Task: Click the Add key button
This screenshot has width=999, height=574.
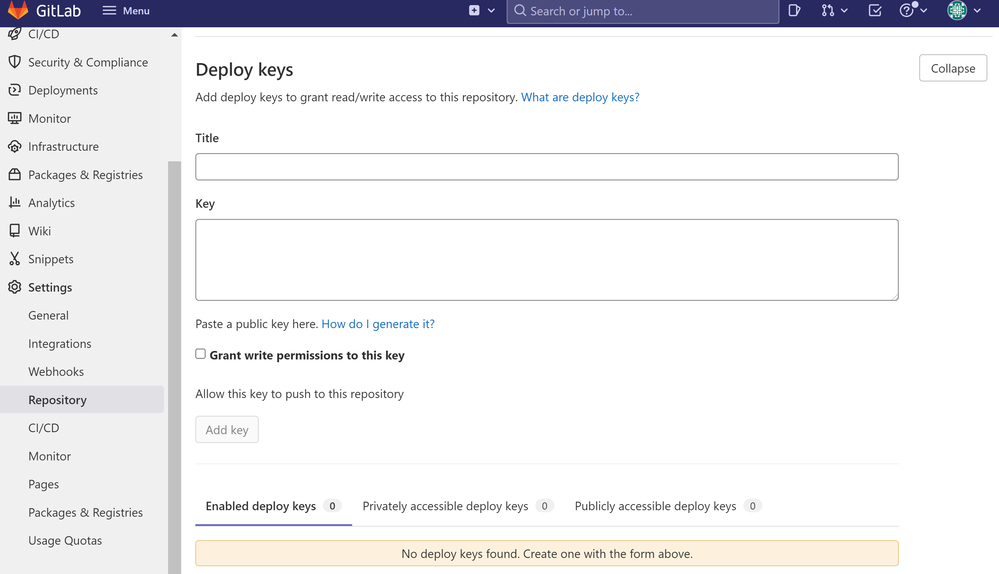Action: coord(227,429)
